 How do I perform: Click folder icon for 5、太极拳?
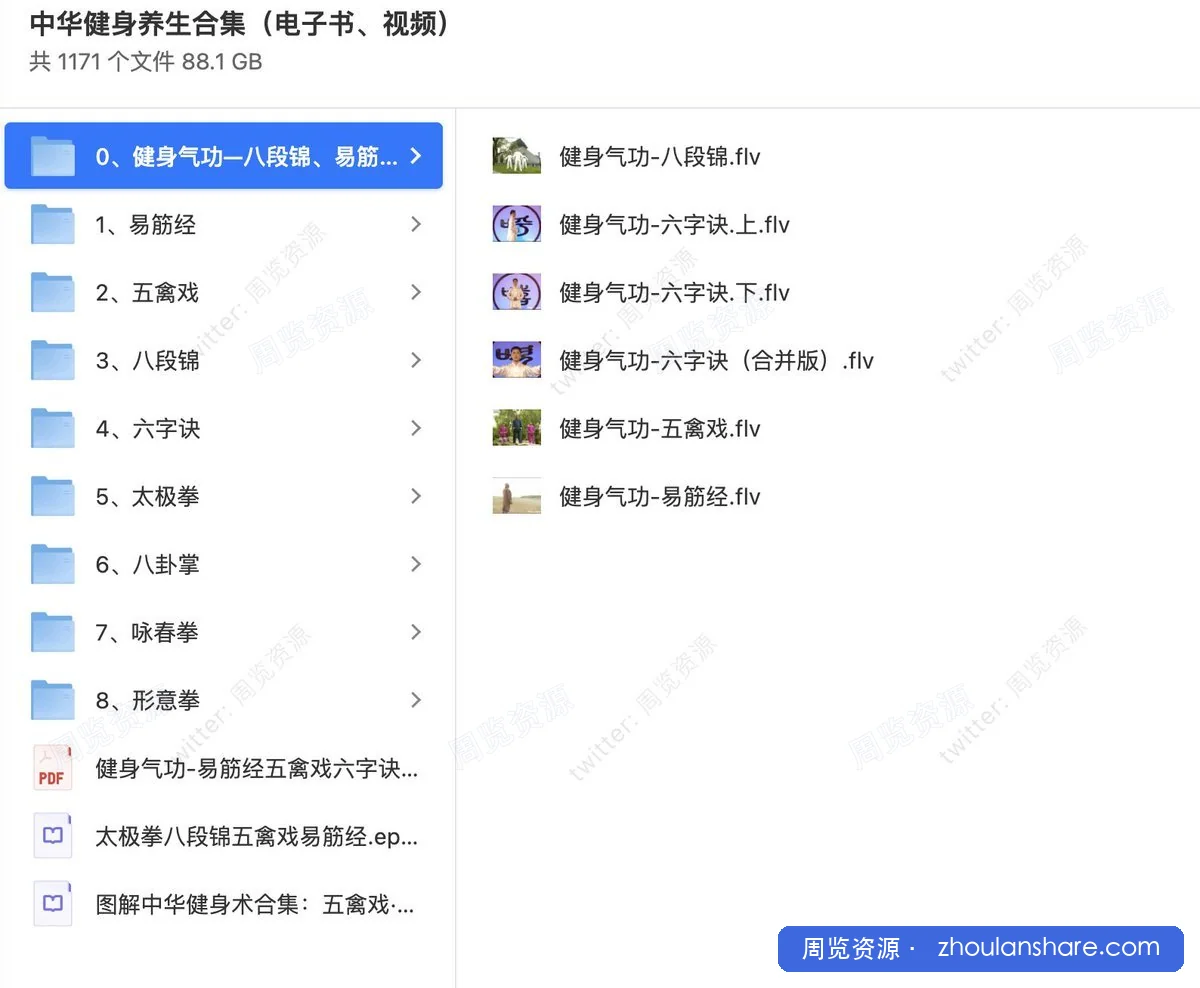coord(53,497)
